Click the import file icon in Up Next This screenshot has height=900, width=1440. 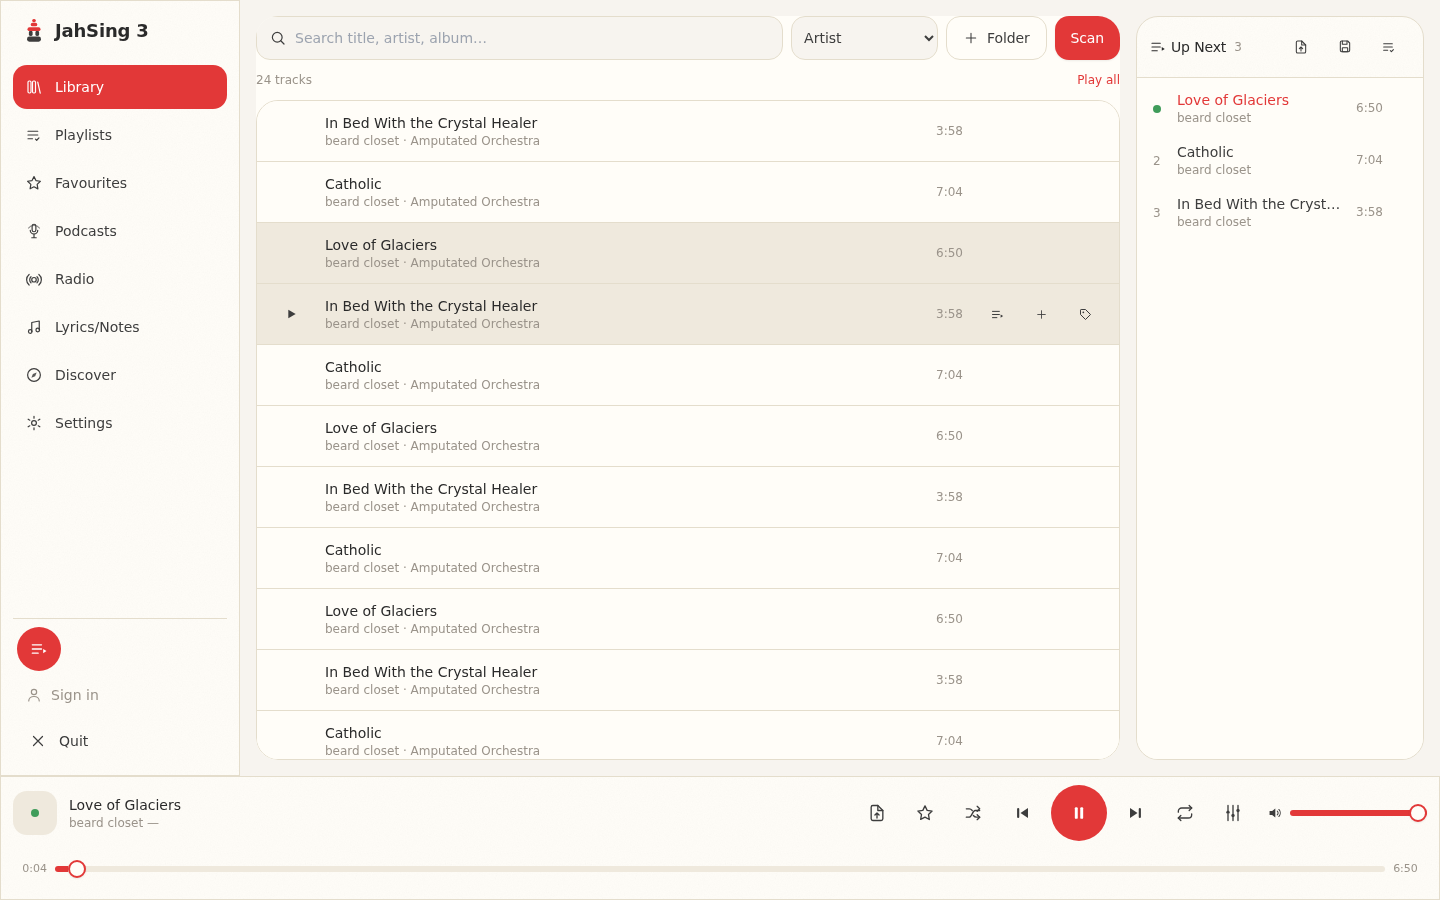pyautogui.click(x=1301, y=47)
